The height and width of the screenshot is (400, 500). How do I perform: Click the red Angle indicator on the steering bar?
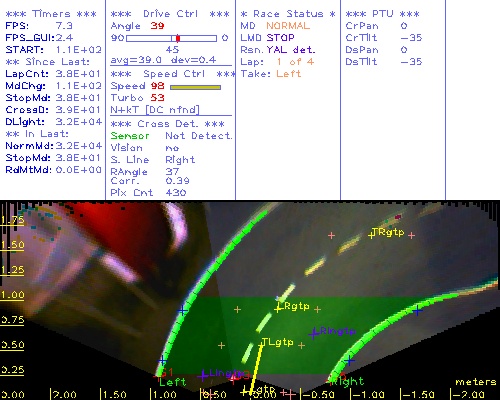[178, 38]
